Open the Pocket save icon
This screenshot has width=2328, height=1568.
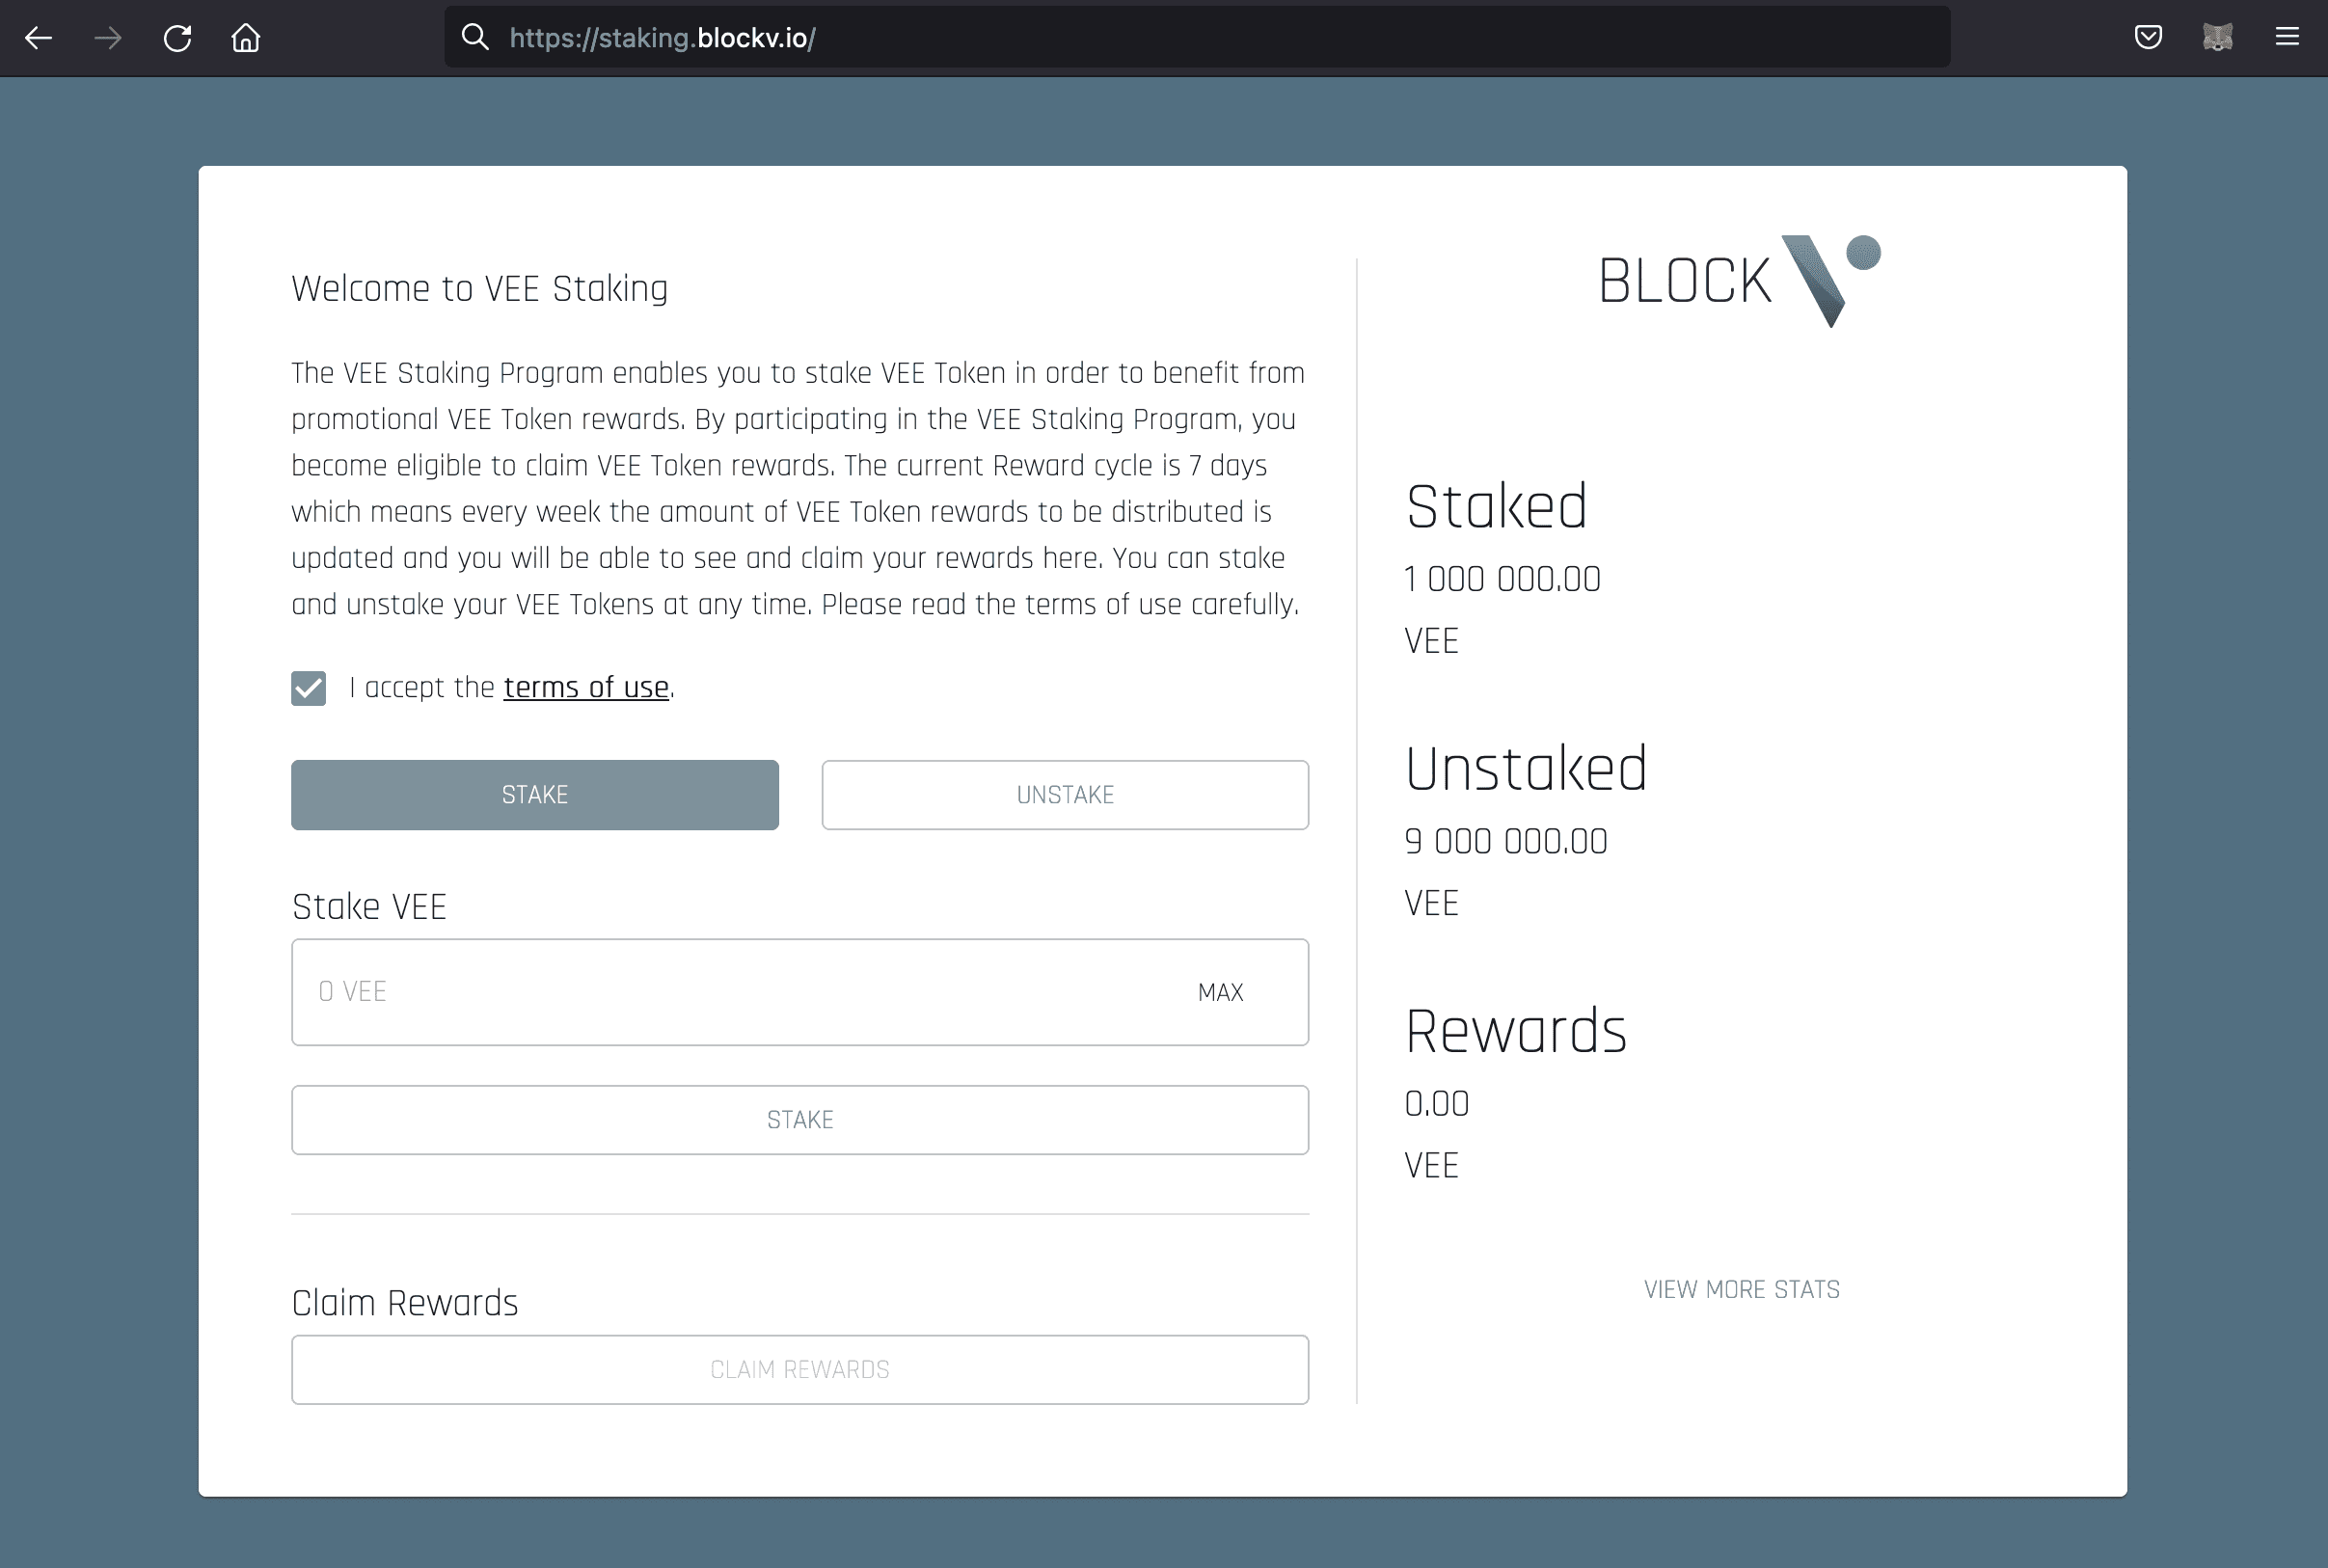click(x=2148, y=37)
